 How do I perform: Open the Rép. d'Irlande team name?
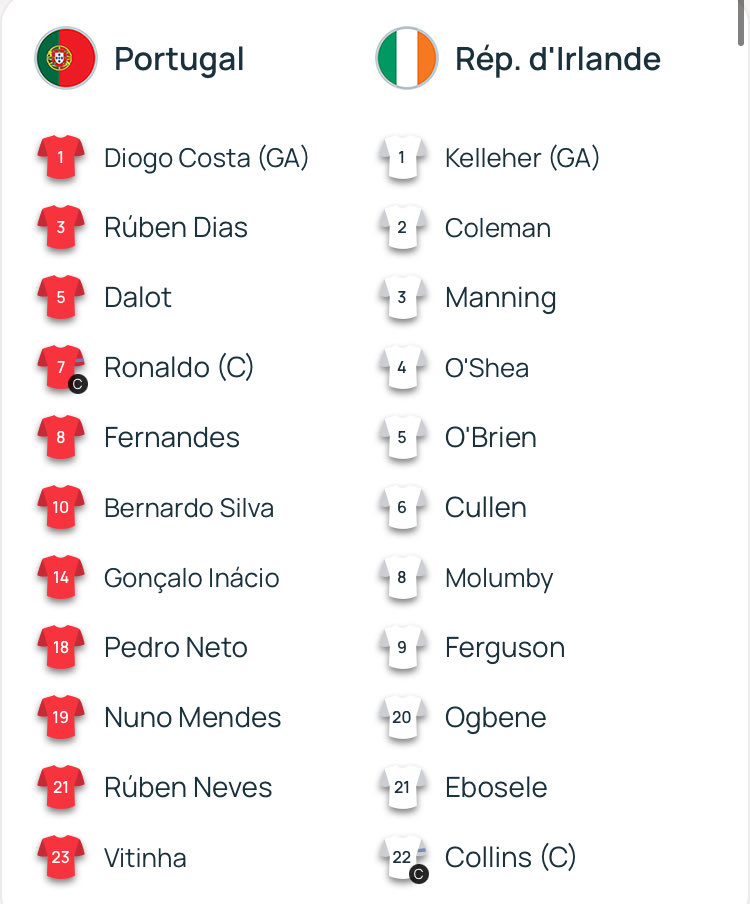(557, 59)
